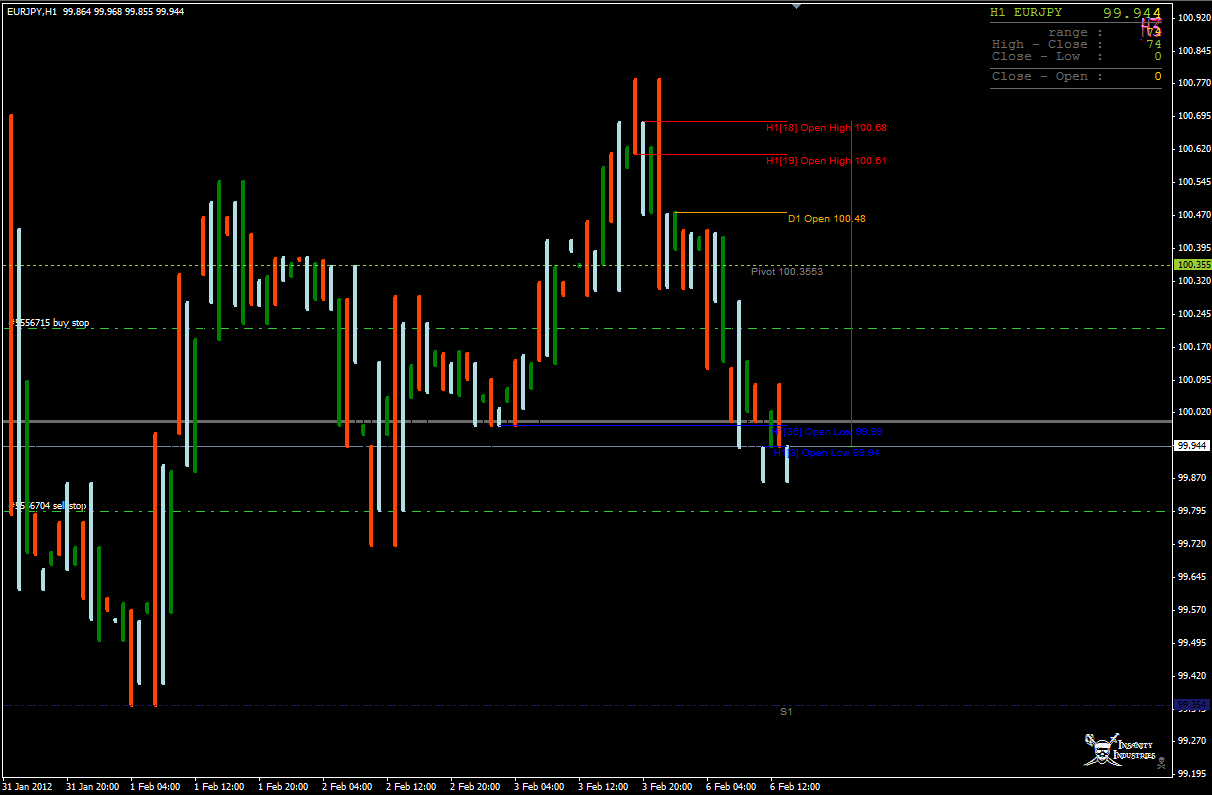Click the 99.795 price scale value
The width and height of the screenshot is (1212, 795).
[x=1194, y=511]
